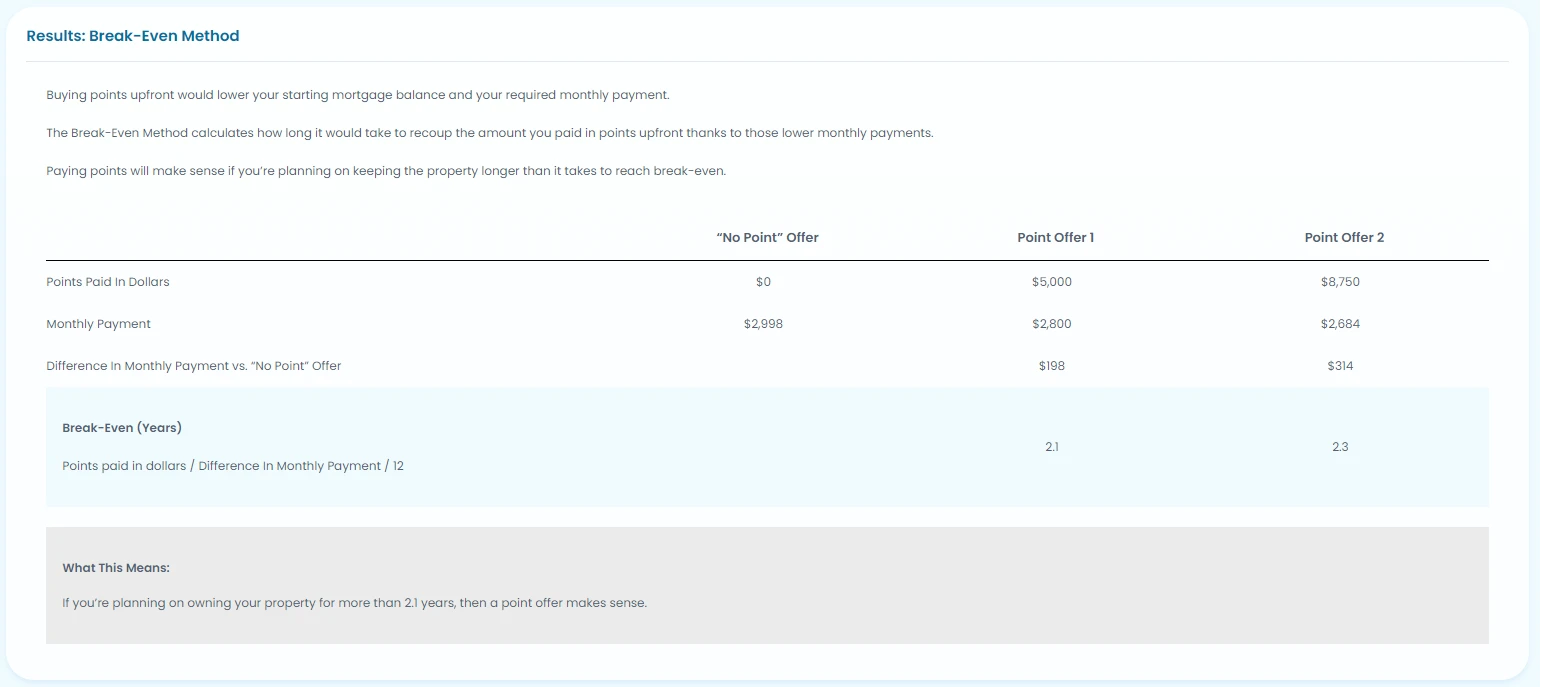
Task: Click the Results: Break-Even Method heading
Action: 133,36
